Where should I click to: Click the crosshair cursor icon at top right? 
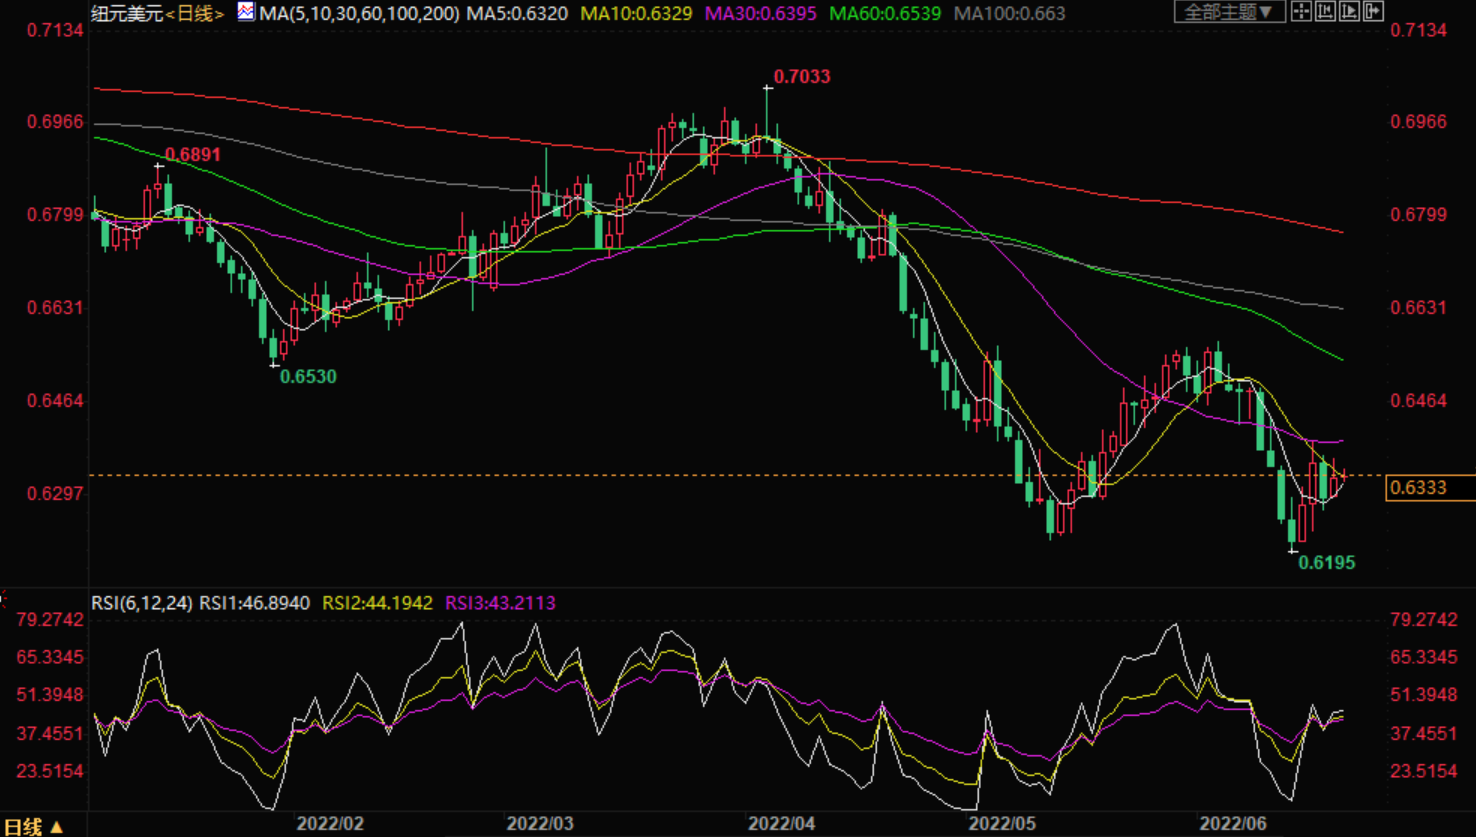tap(1301, 12)
